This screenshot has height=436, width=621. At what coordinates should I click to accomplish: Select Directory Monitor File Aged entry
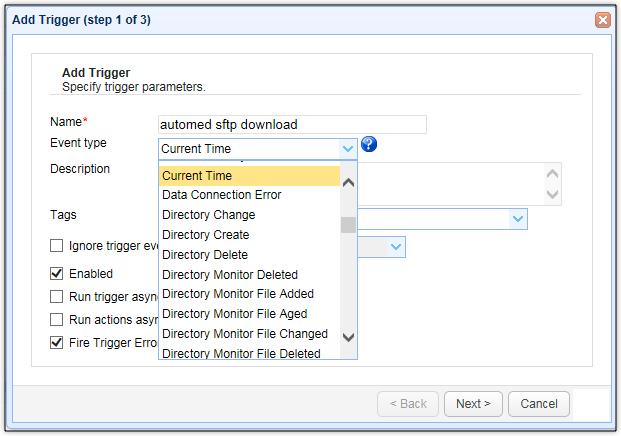(235, 314)
